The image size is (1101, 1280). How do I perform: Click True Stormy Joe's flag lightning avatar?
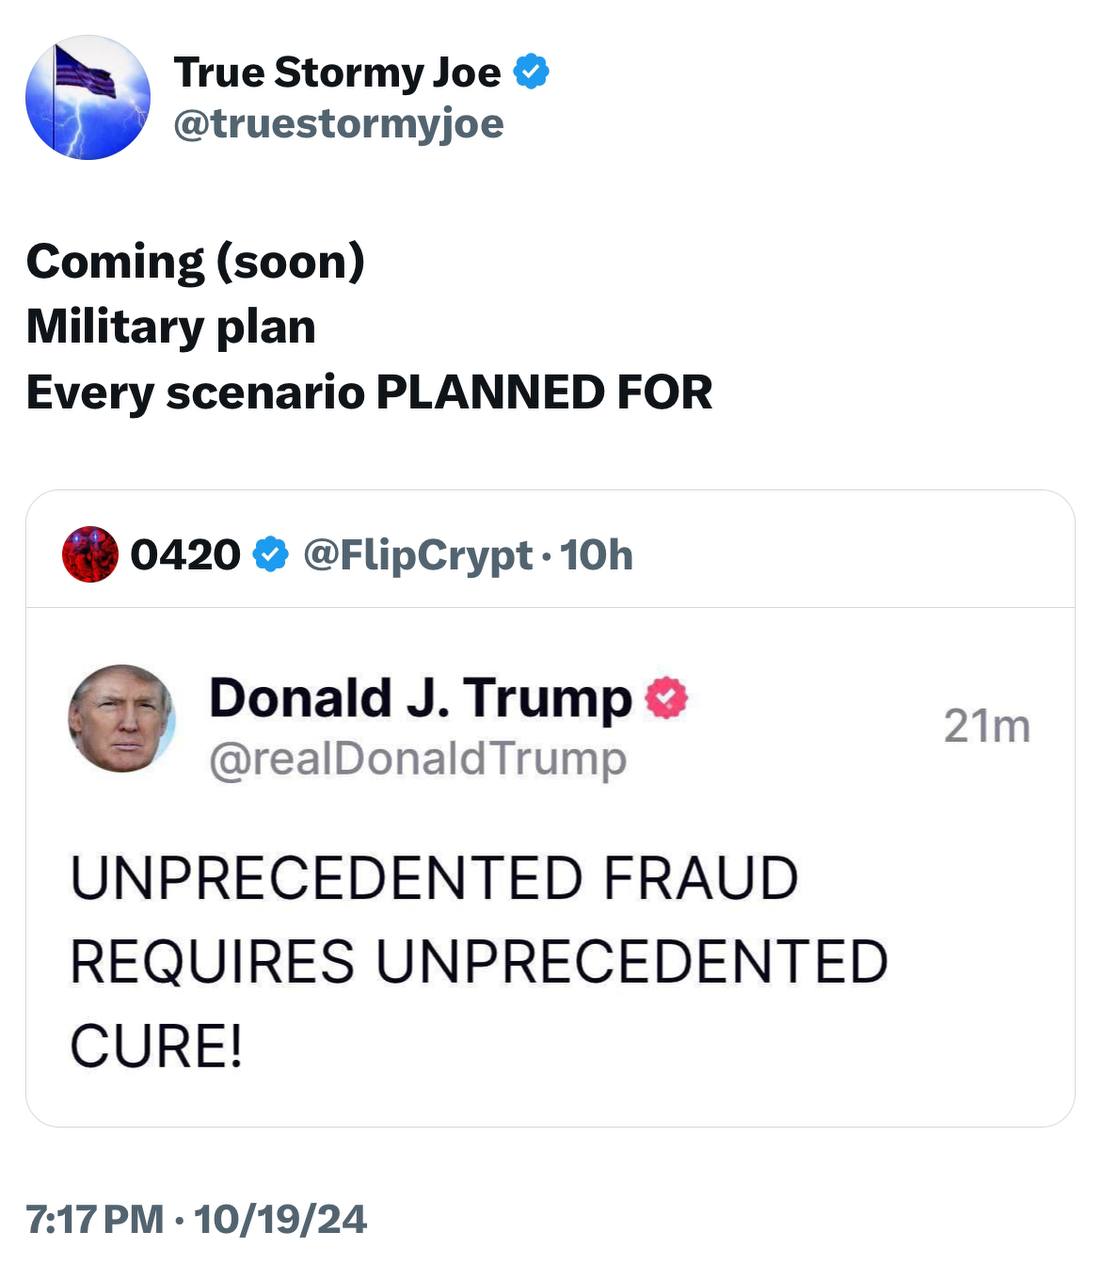click(x=88, y=97)
